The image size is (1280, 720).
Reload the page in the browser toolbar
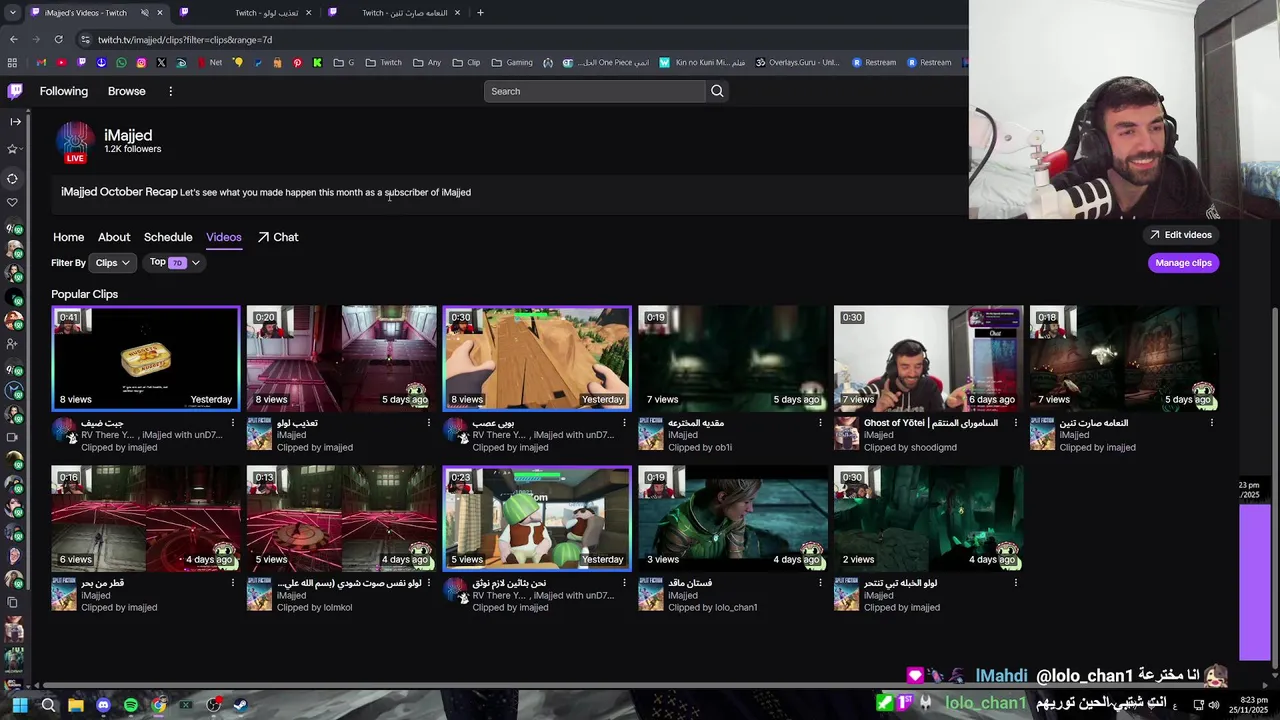click(x=58, y=40)
